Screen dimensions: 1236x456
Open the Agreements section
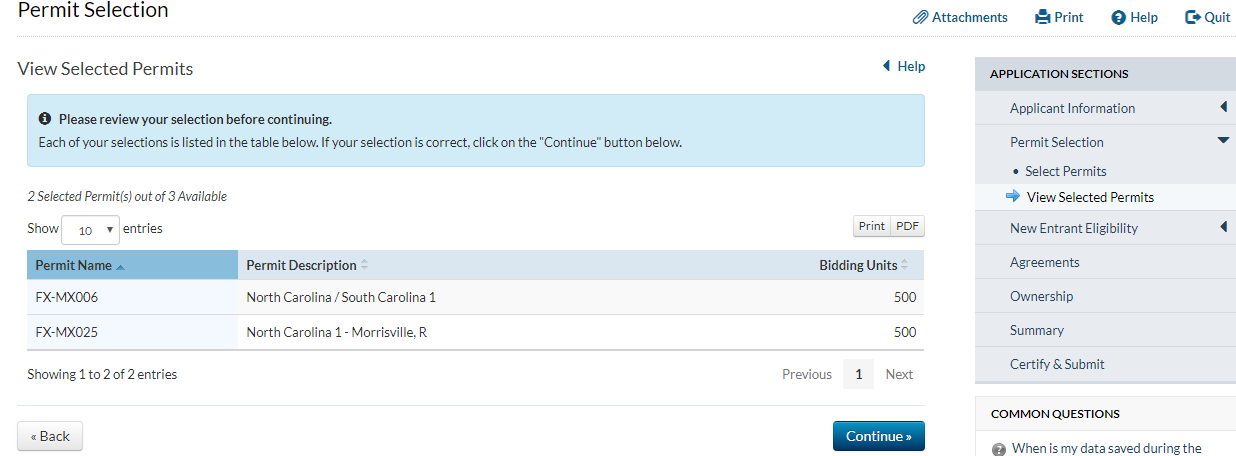(x=1044, y=262)
